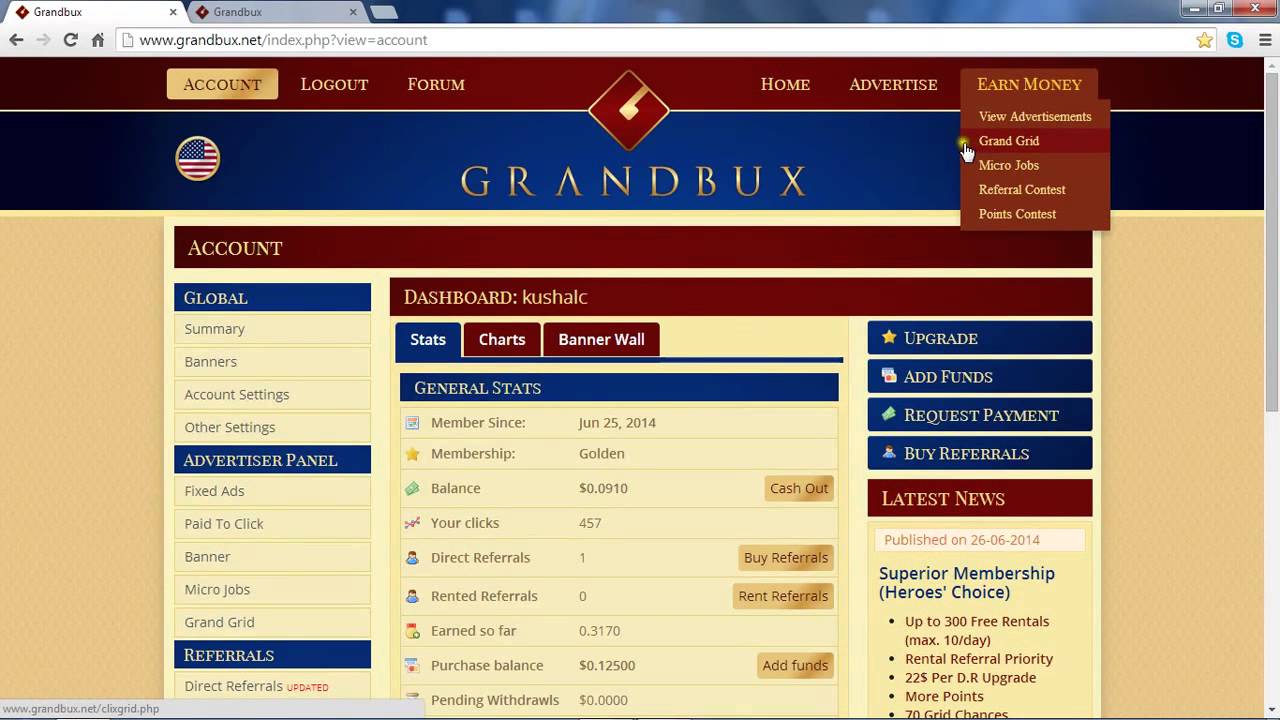Click the Earned so far icon
Image resolution: width=1280 pixels, height=720 pixels.
[412, 631]
